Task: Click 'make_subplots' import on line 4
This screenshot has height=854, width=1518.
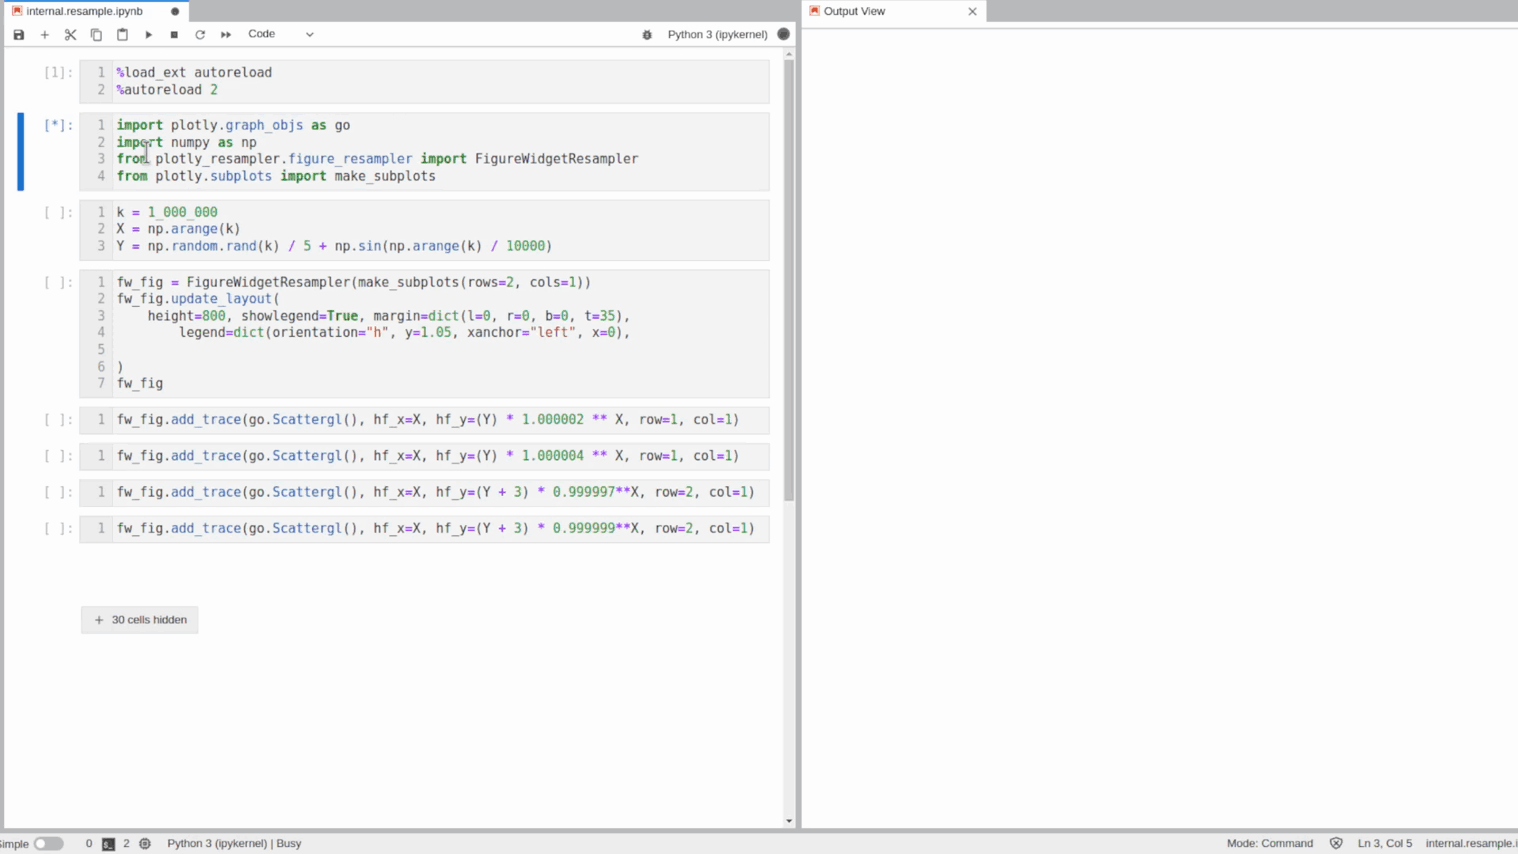Action: click(385, 176)
